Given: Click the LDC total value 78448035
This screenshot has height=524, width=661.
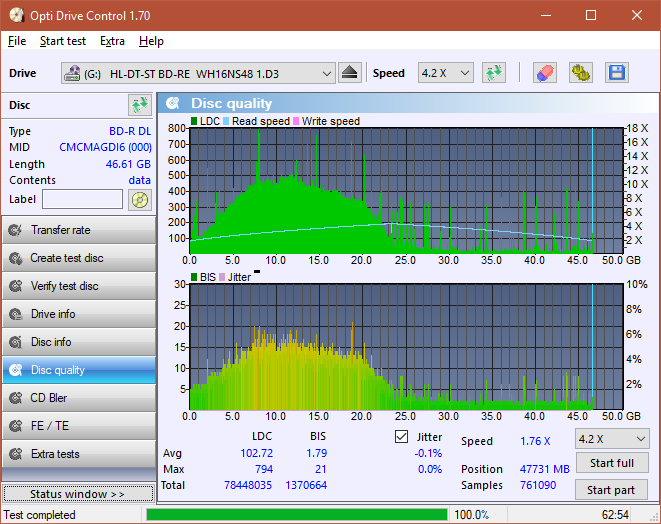Looking at the screenshot, I should coord(248,485).
